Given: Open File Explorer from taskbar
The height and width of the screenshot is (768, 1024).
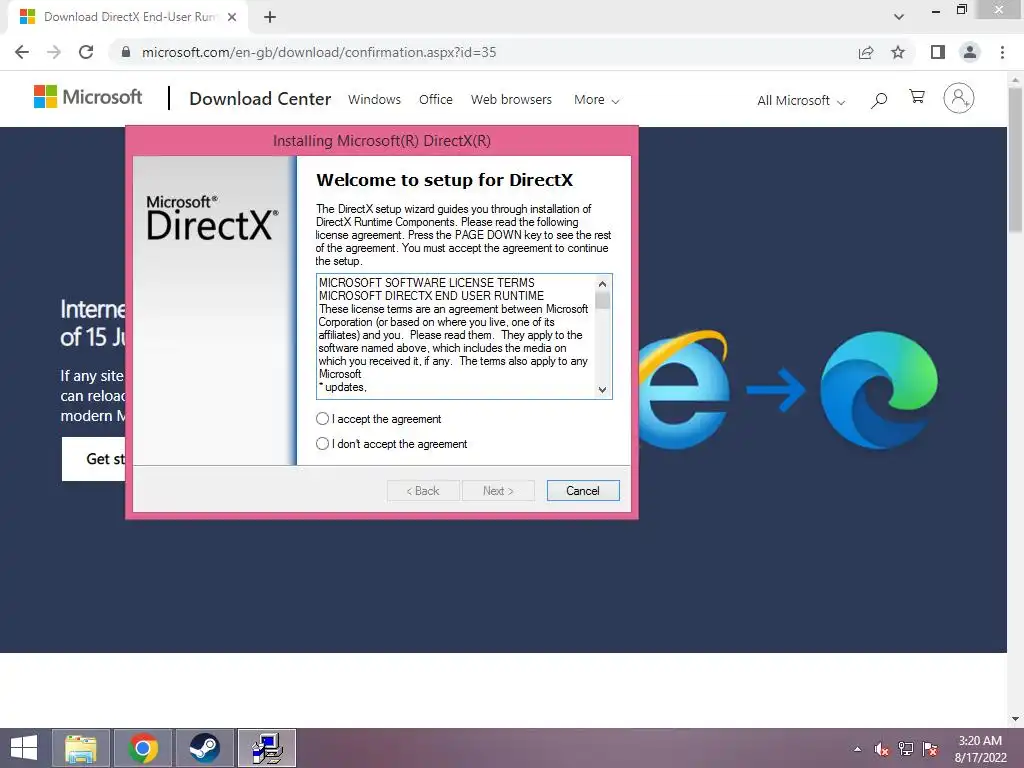Looking at the screenshot, I should pyautogui.click(x=80, y=748).
